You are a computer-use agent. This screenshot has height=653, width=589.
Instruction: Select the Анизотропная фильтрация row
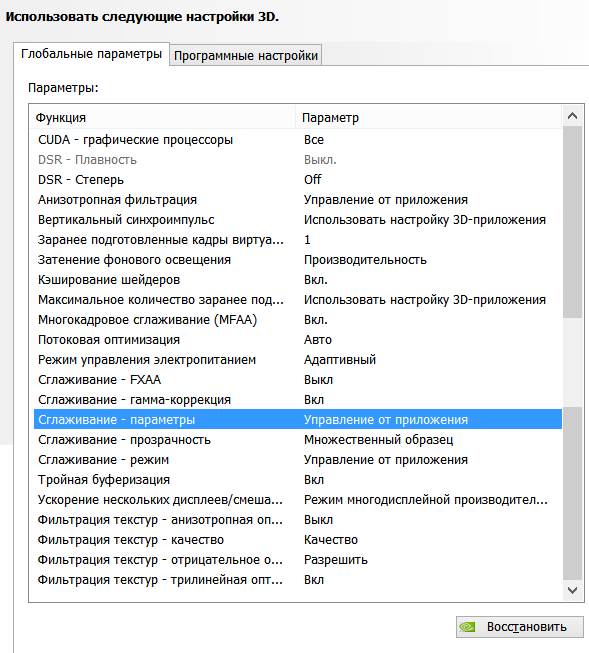click(298, 199)
